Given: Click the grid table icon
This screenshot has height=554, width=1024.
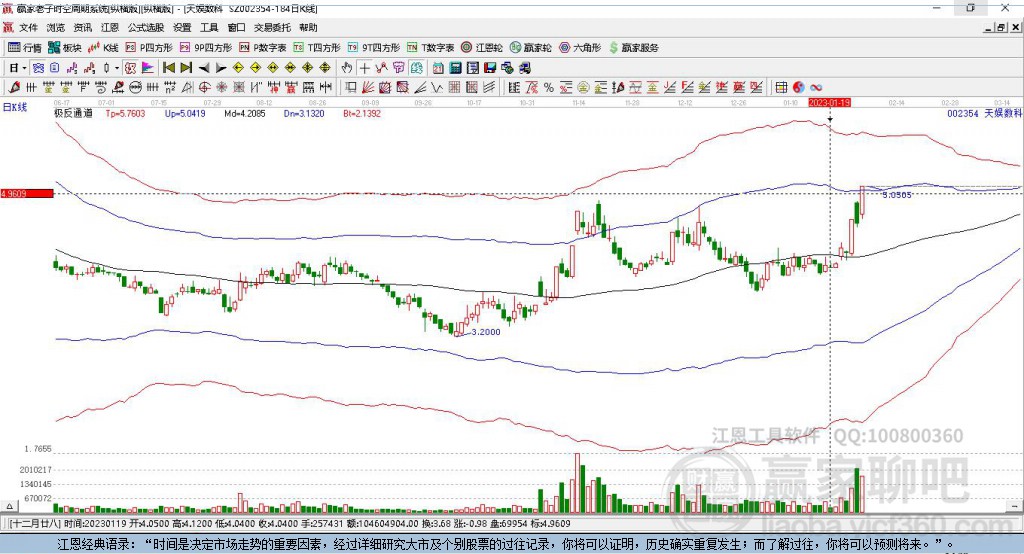Looking at the screenshot, I should tap(781, 88).
